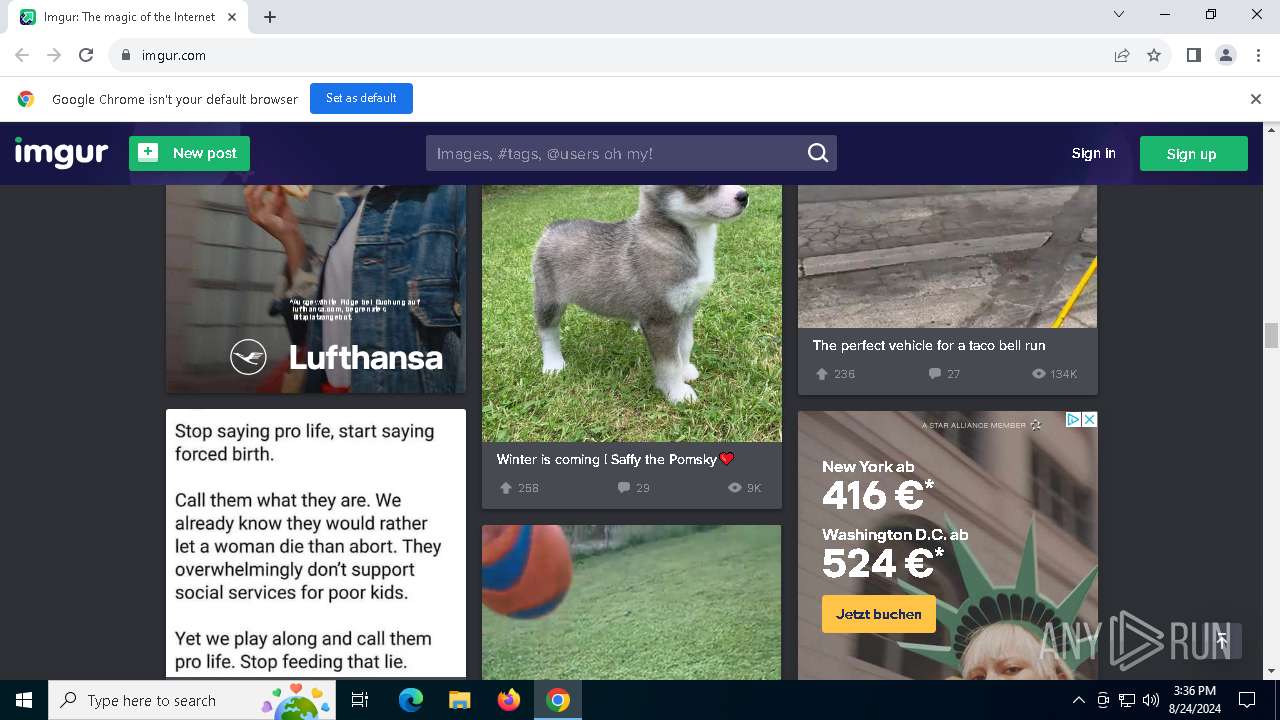Screen dimensions: 1280x720
Task: Set Chrome as default browser
Action: tap(361, 98)
